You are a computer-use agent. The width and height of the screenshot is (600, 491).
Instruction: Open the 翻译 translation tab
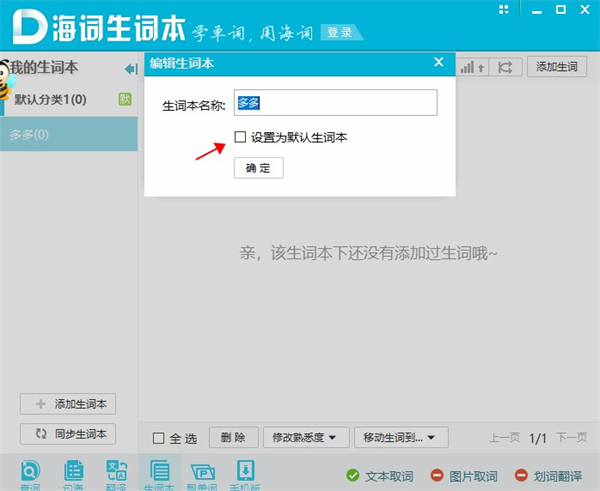116,475
